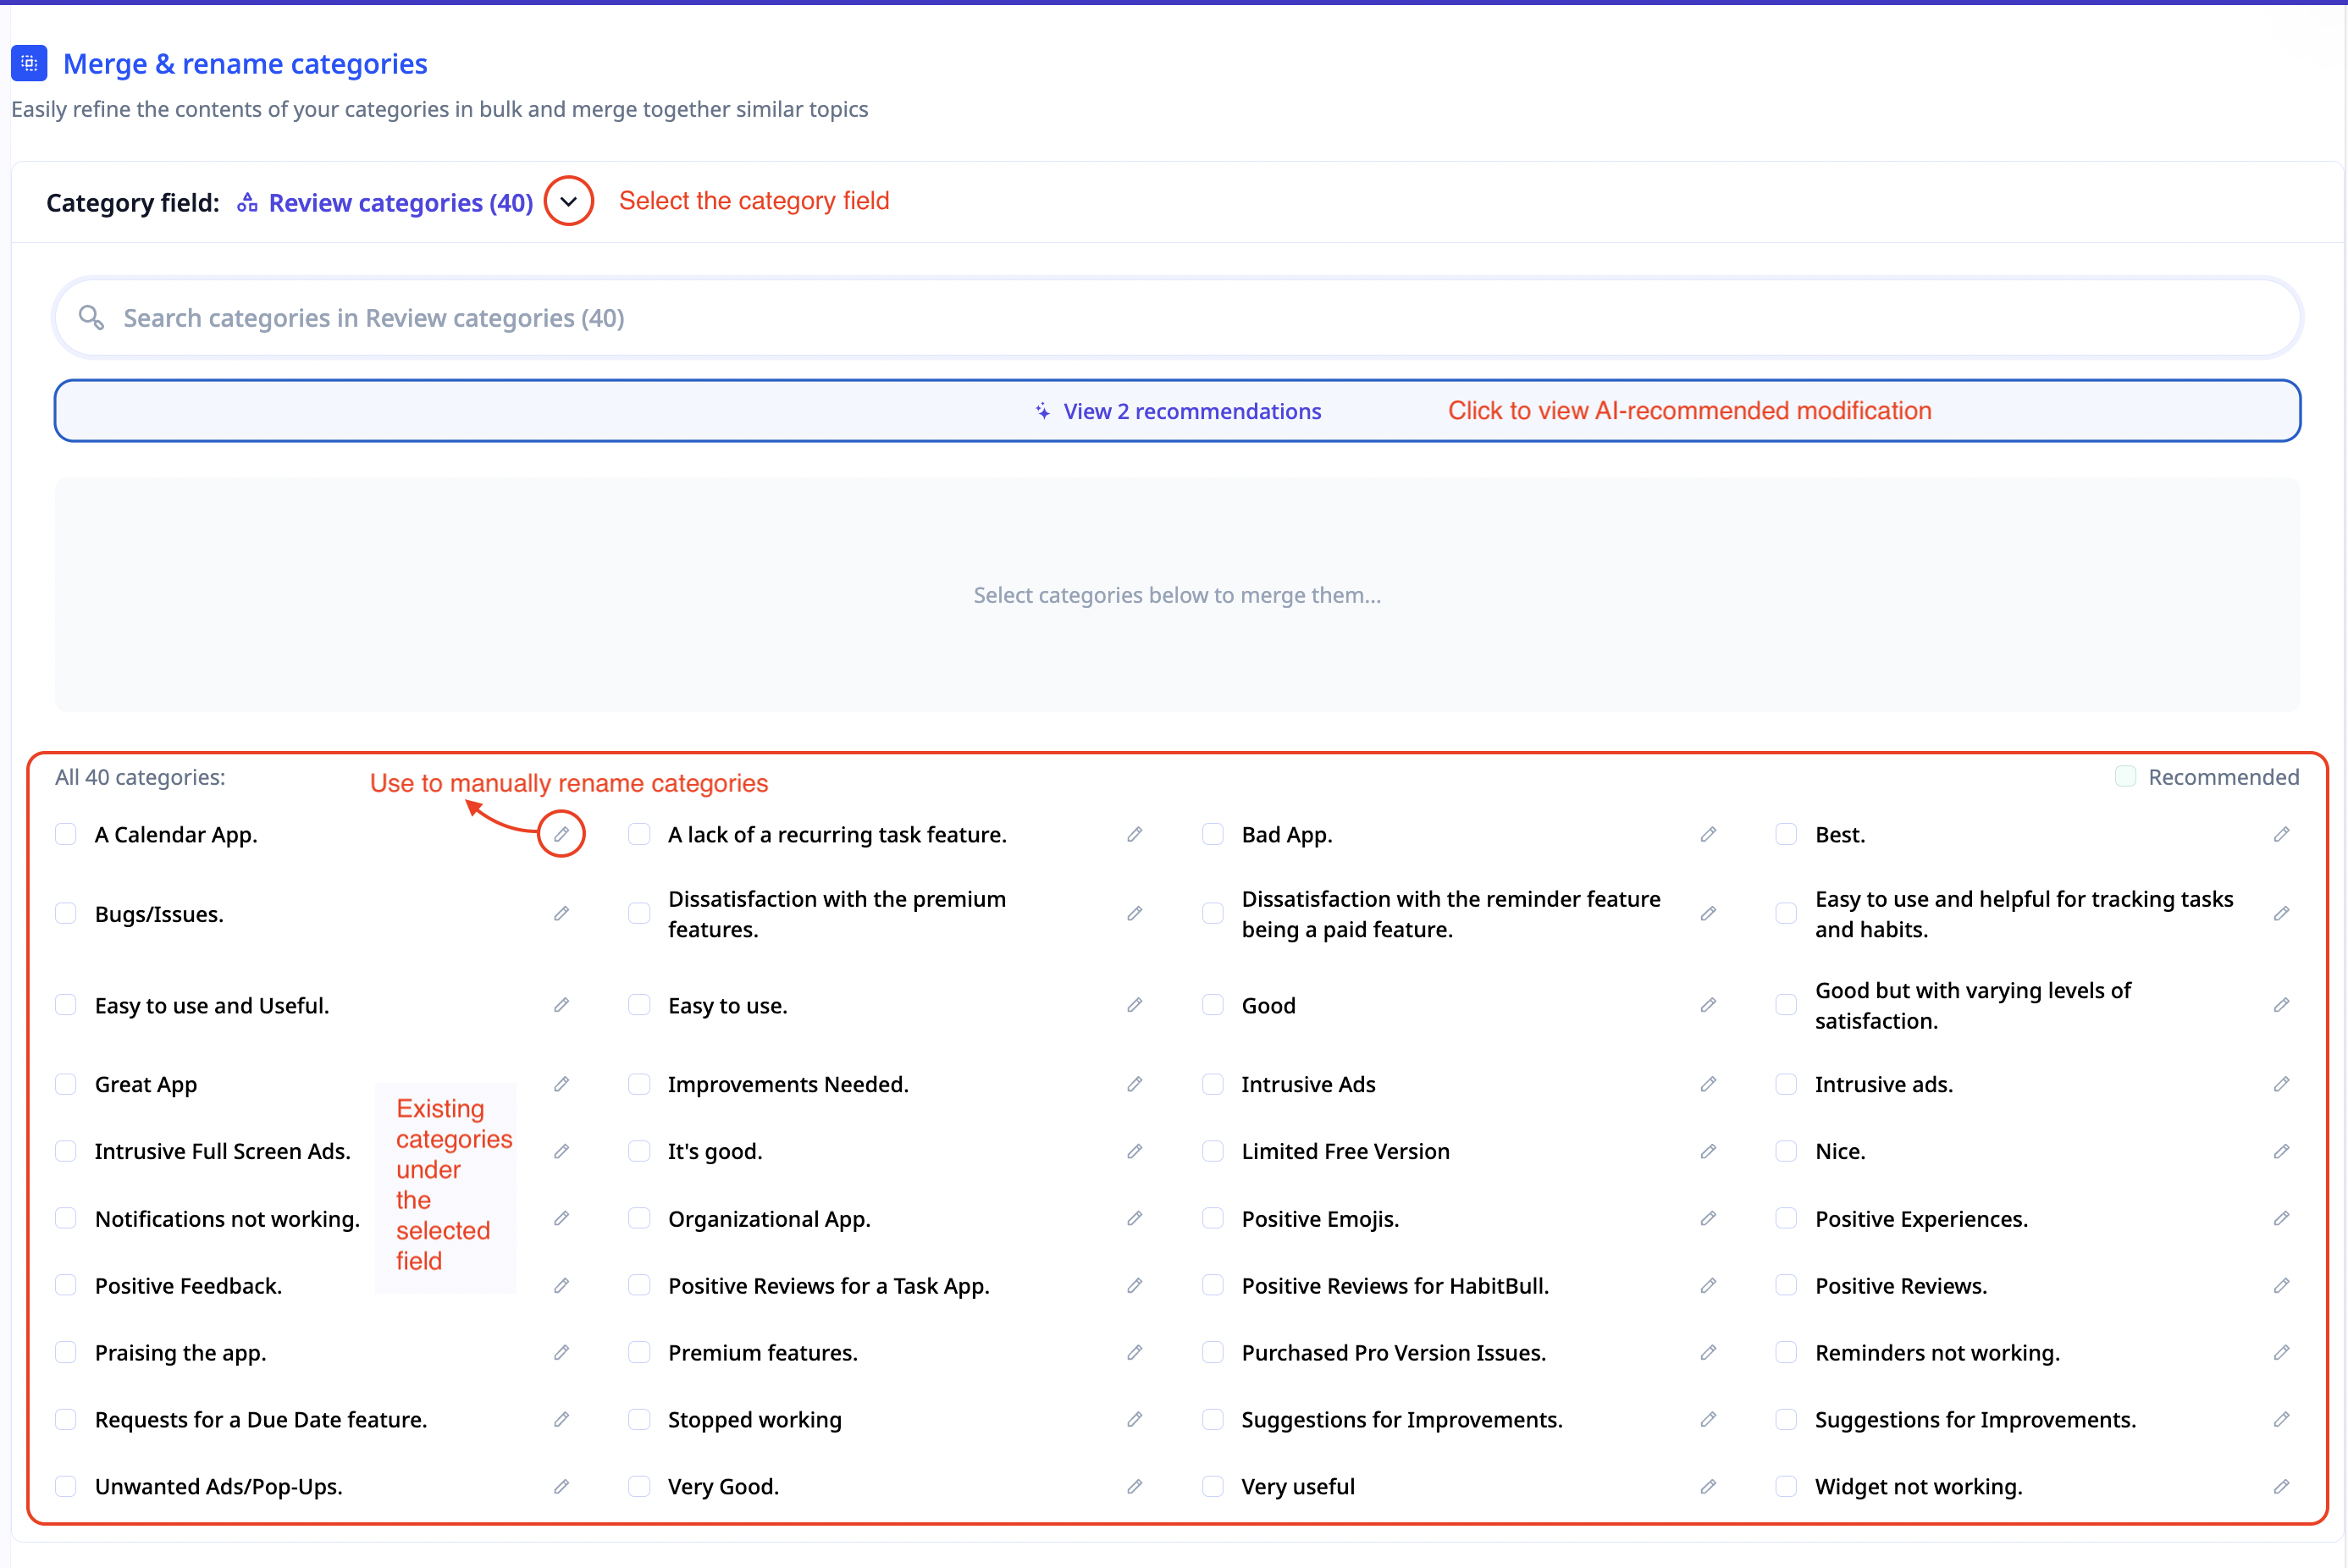The height and width of the screenshot is (1568, 2348).
Task: Select the Limited Free Version checkbox
Action: pyautogui.click(x=1213, y=1151)
